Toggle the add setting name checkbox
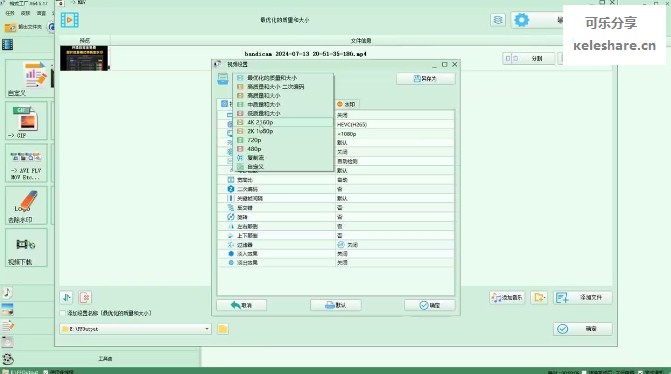The height and width of the screenshot is (374, 671). 63,313
